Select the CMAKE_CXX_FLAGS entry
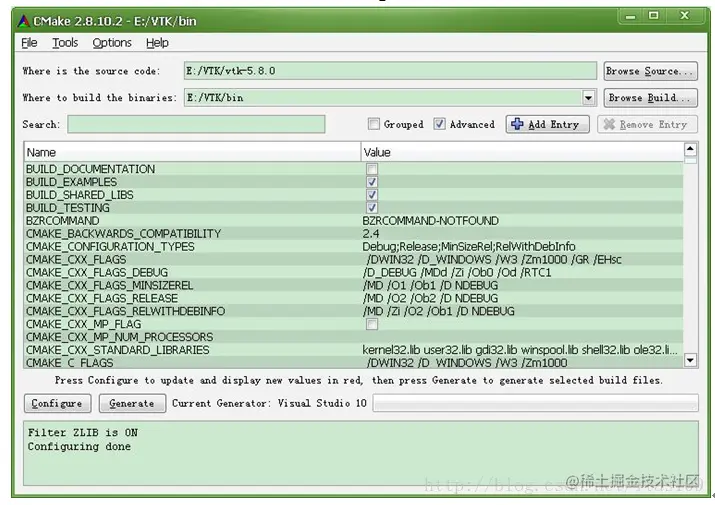The width and height of the screenshot is (715, 505). tap(76, 260)
